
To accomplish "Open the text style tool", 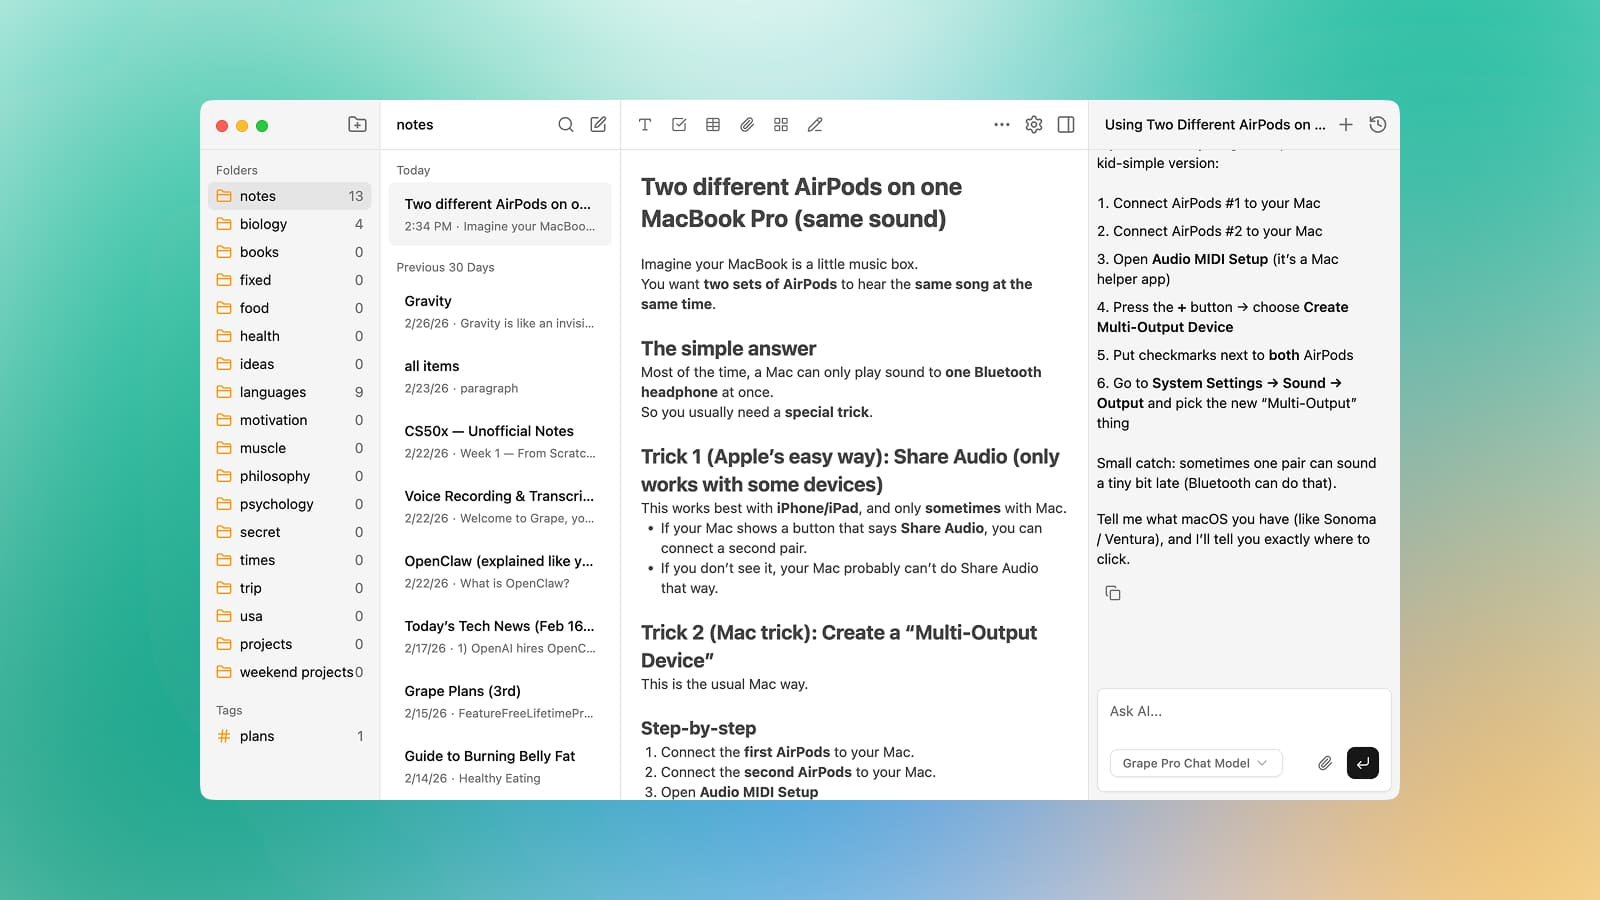I will pyautogui.click(x=645, y=125).
